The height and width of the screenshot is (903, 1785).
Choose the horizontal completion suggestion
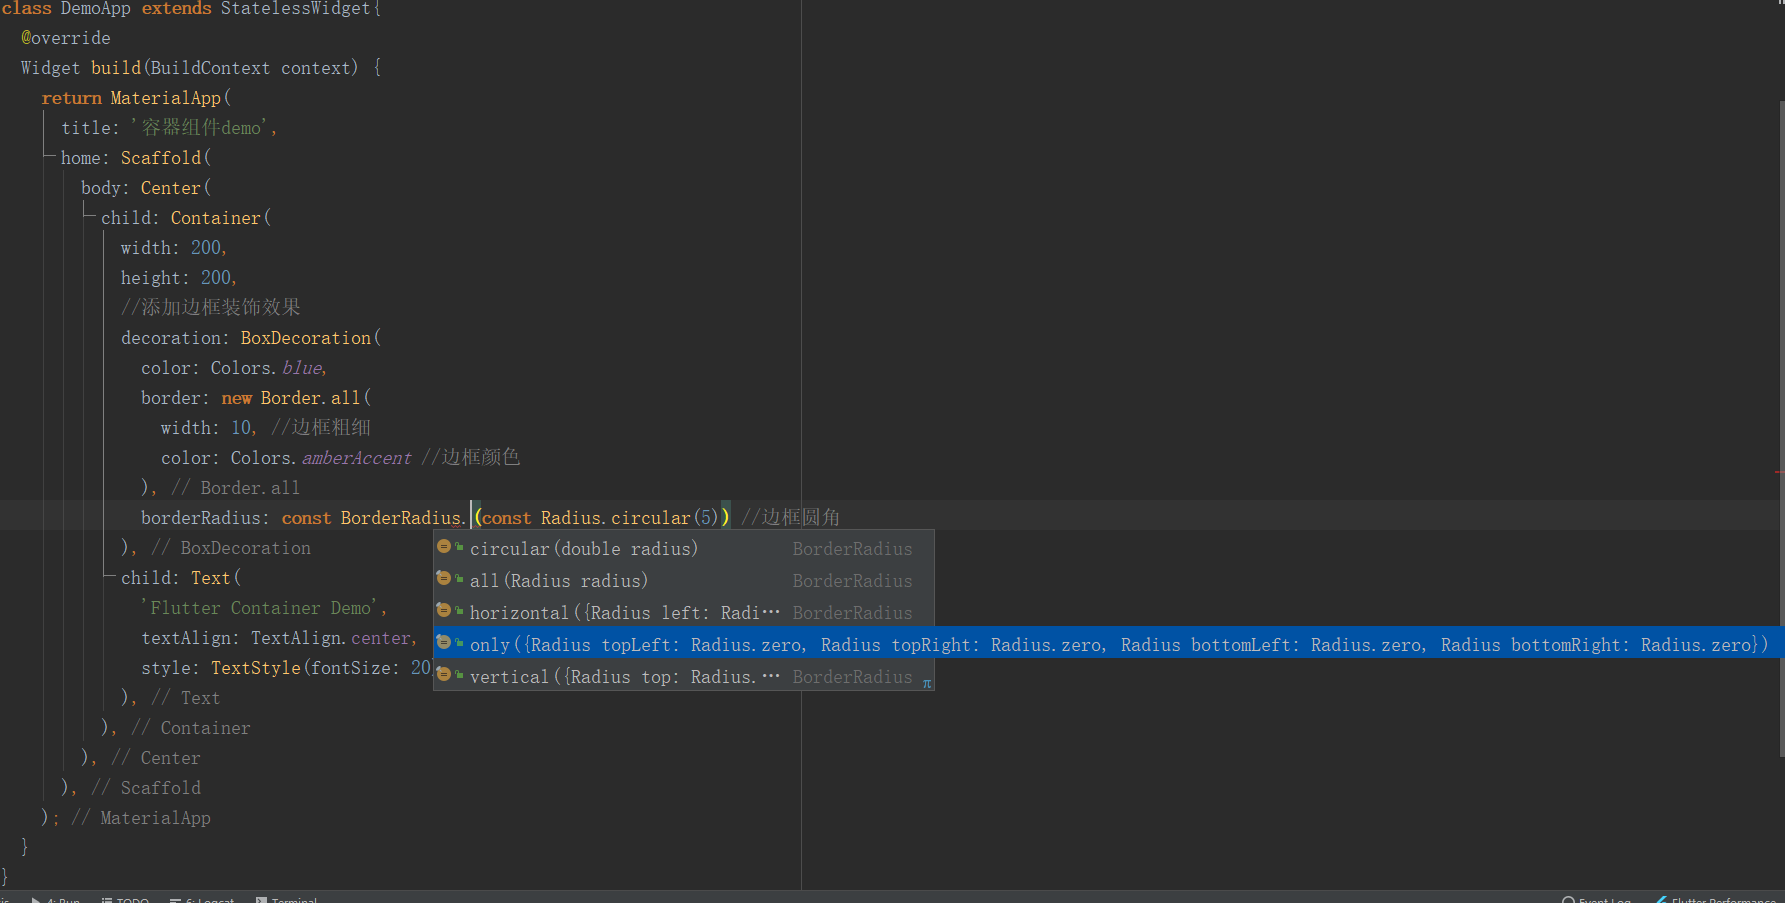(684, 612)
